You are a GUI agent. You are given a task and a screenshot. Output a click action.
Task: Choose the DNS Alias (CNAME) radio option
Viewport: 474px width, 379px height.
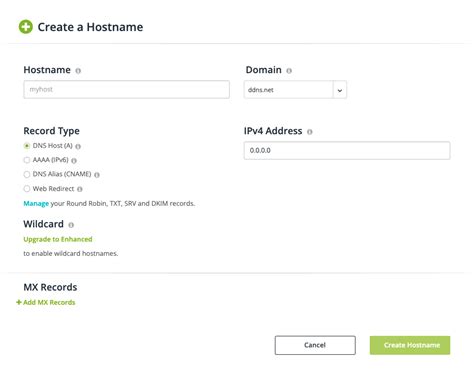[27, 174]
